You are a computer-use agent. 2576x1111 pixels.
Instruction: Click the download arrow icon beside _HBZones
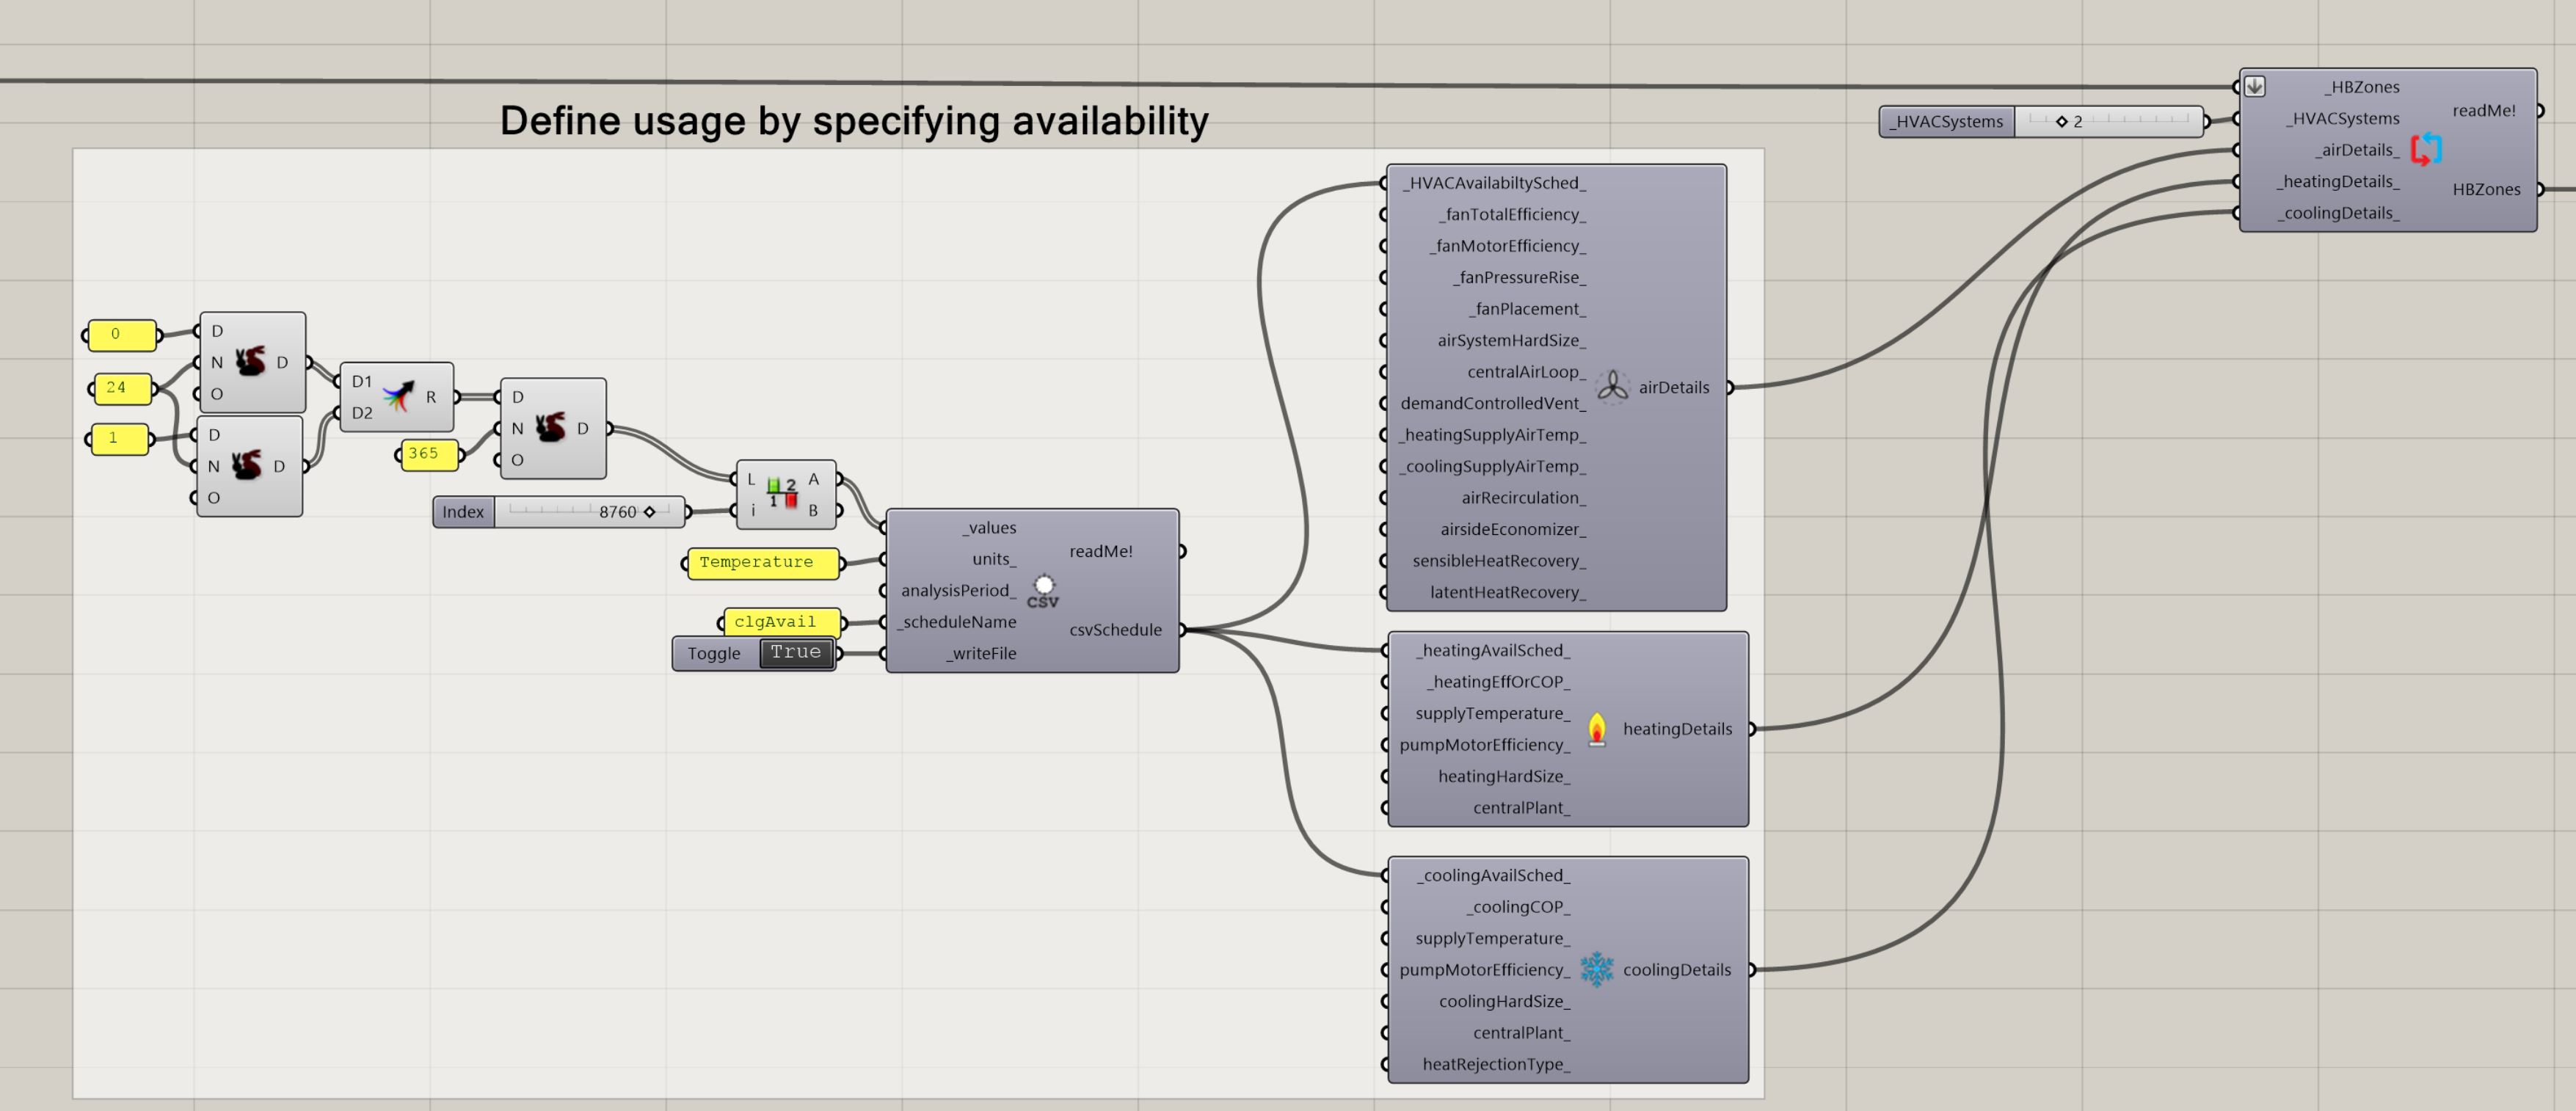tap(2254, 86)
